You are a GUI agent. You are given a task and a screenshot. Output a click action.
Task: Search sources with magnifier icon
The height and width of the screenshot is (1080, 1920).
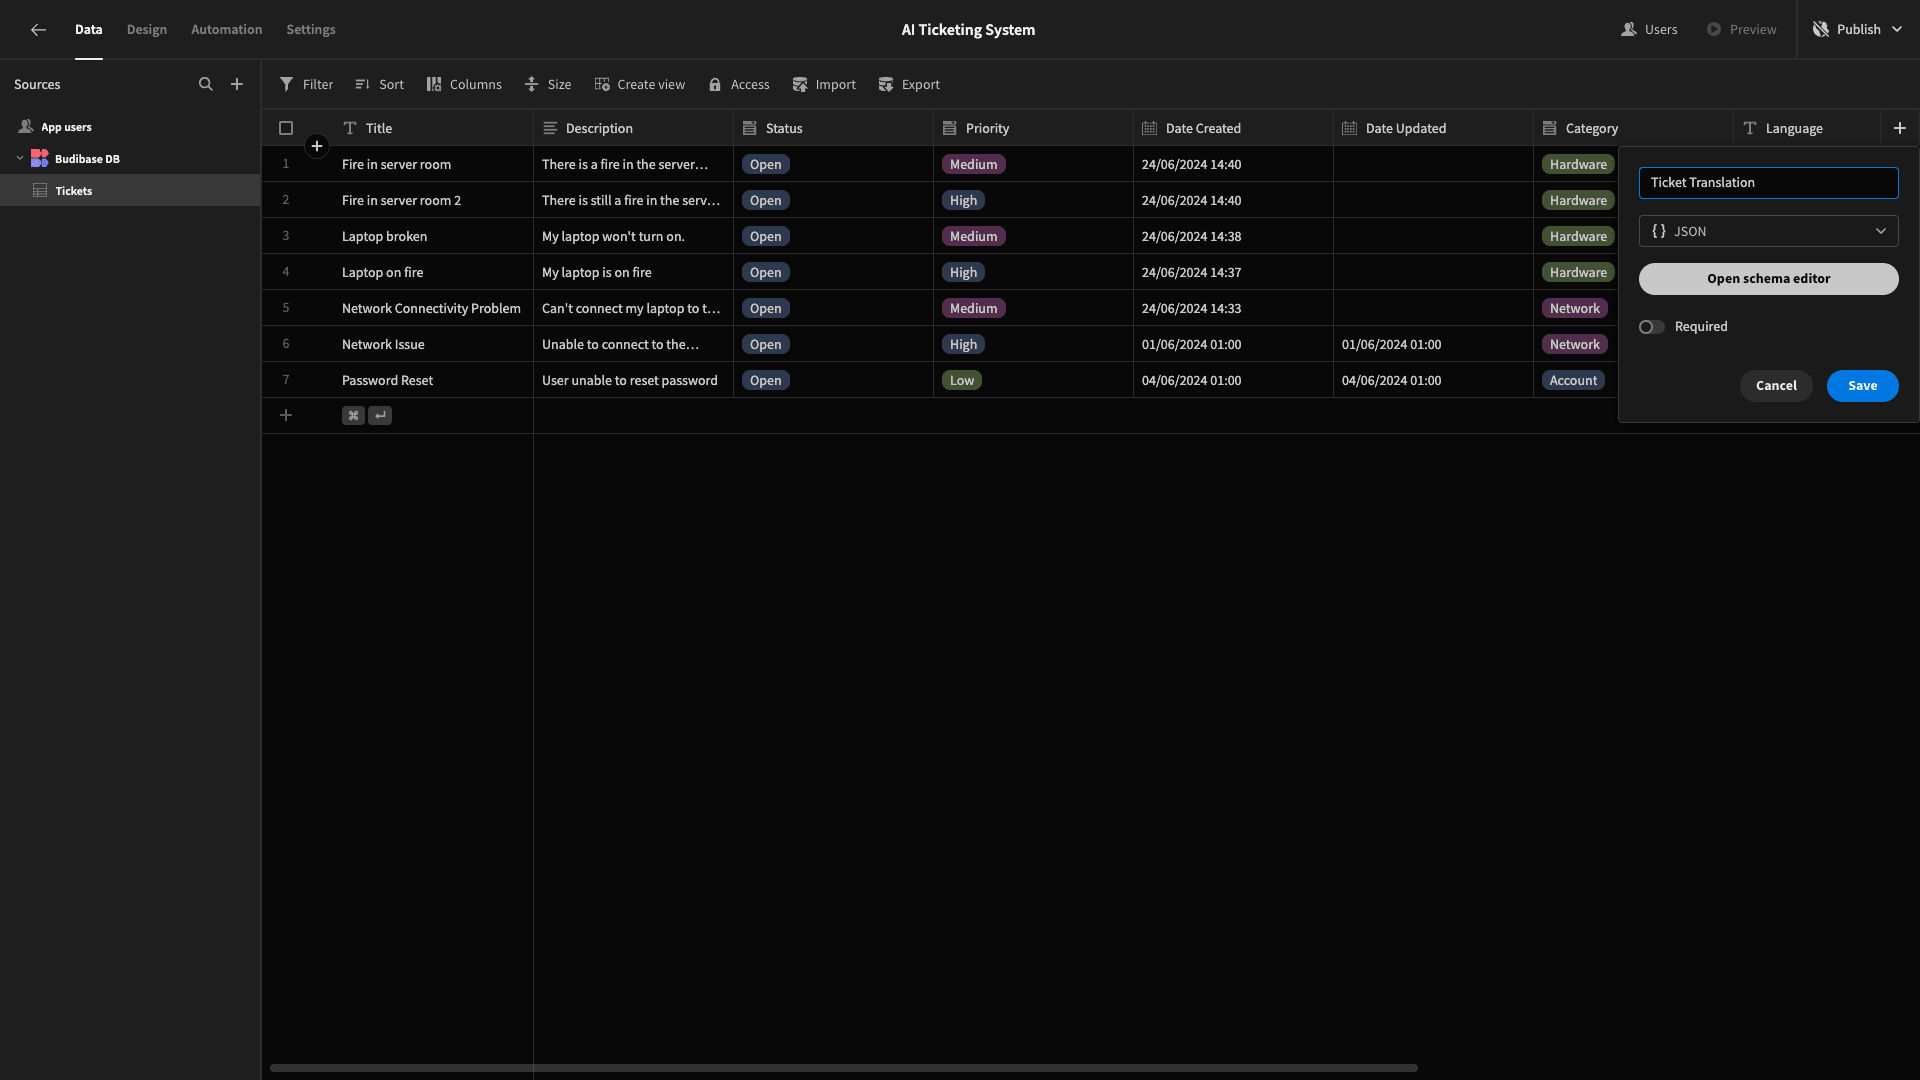pyautogui.click(x=206, y=85)
